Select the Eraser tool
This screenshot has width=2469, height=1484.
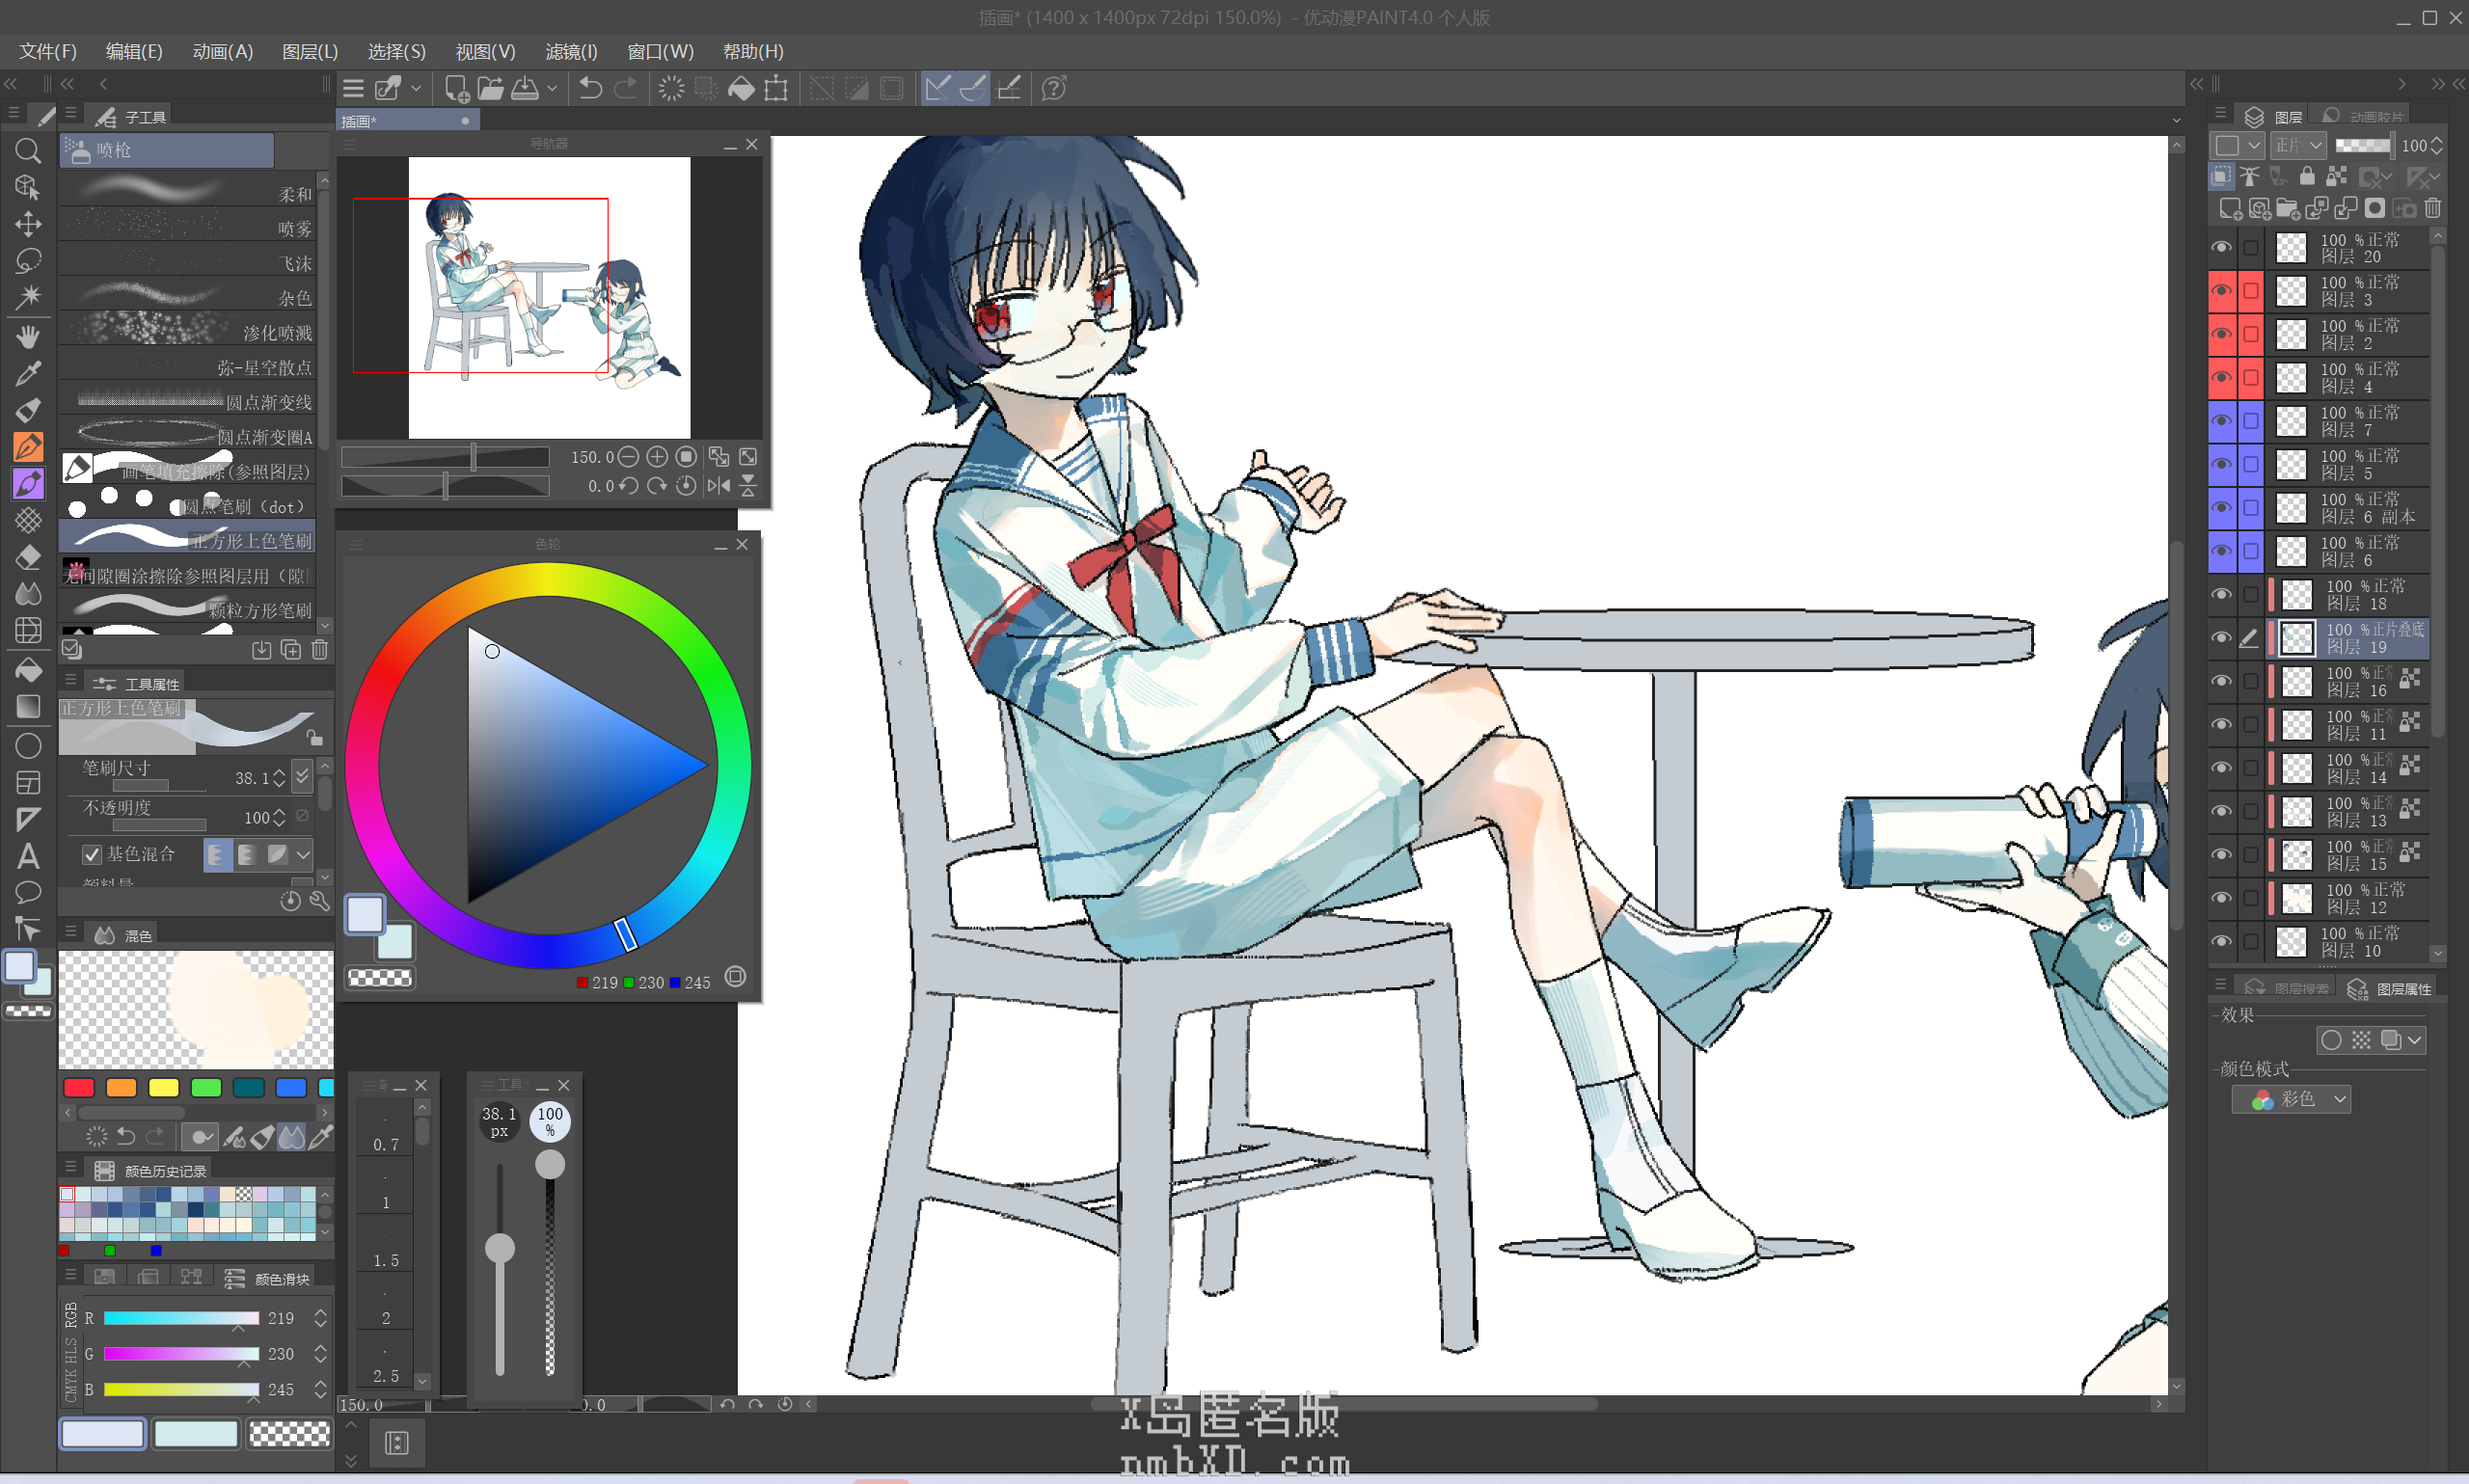(x=28, y=557)
